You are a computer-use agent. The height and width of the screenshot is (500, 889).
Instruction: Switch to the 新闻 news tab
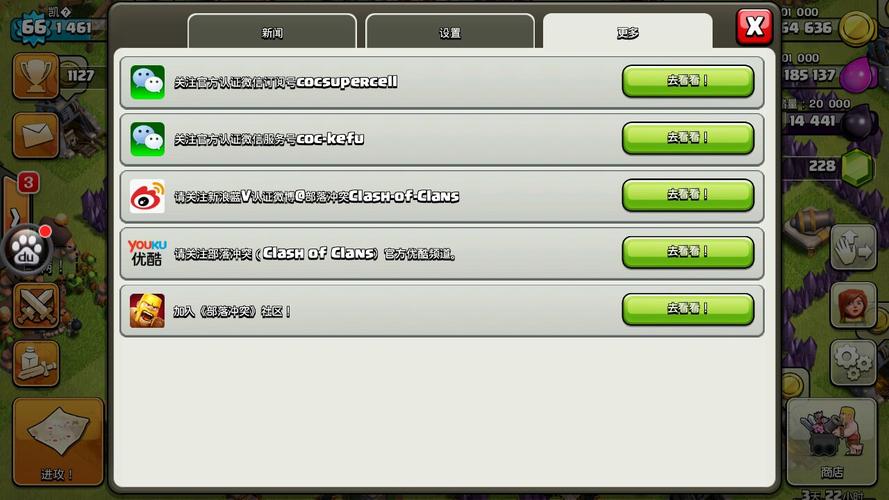[x=272, y=32]
